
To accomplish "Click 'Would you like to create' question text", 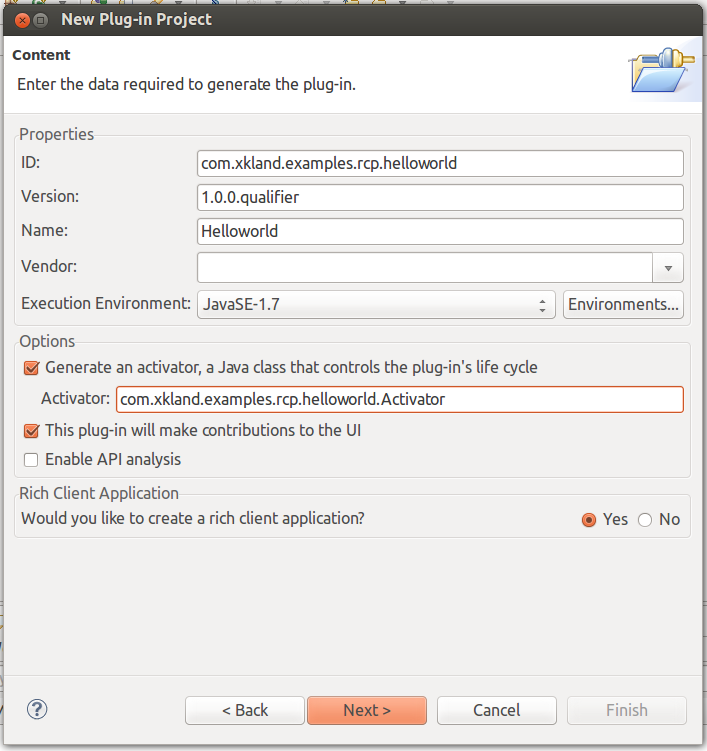I will 193,519.
